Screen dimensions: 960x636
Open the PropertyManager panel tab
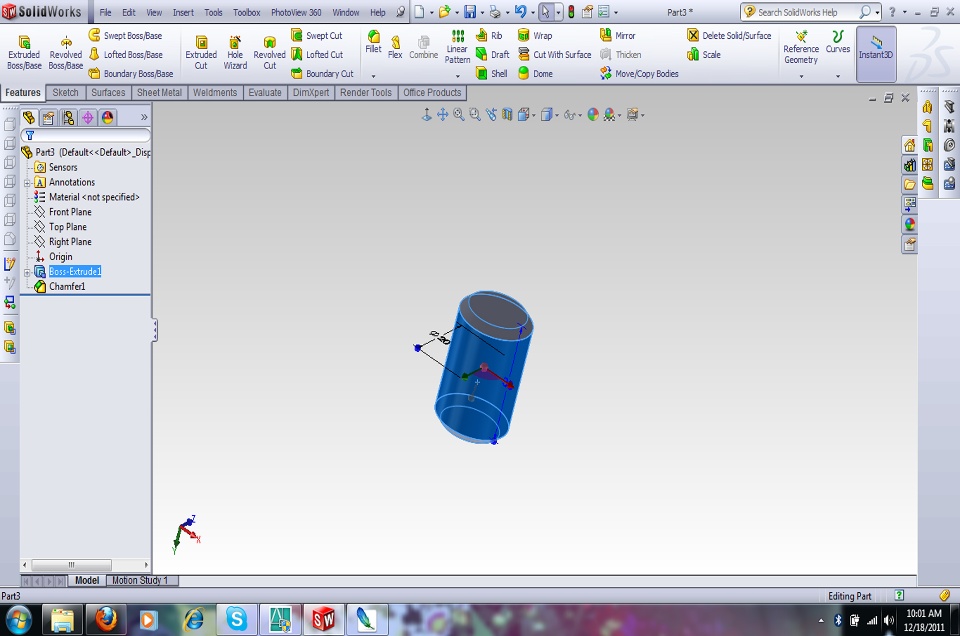48,117
